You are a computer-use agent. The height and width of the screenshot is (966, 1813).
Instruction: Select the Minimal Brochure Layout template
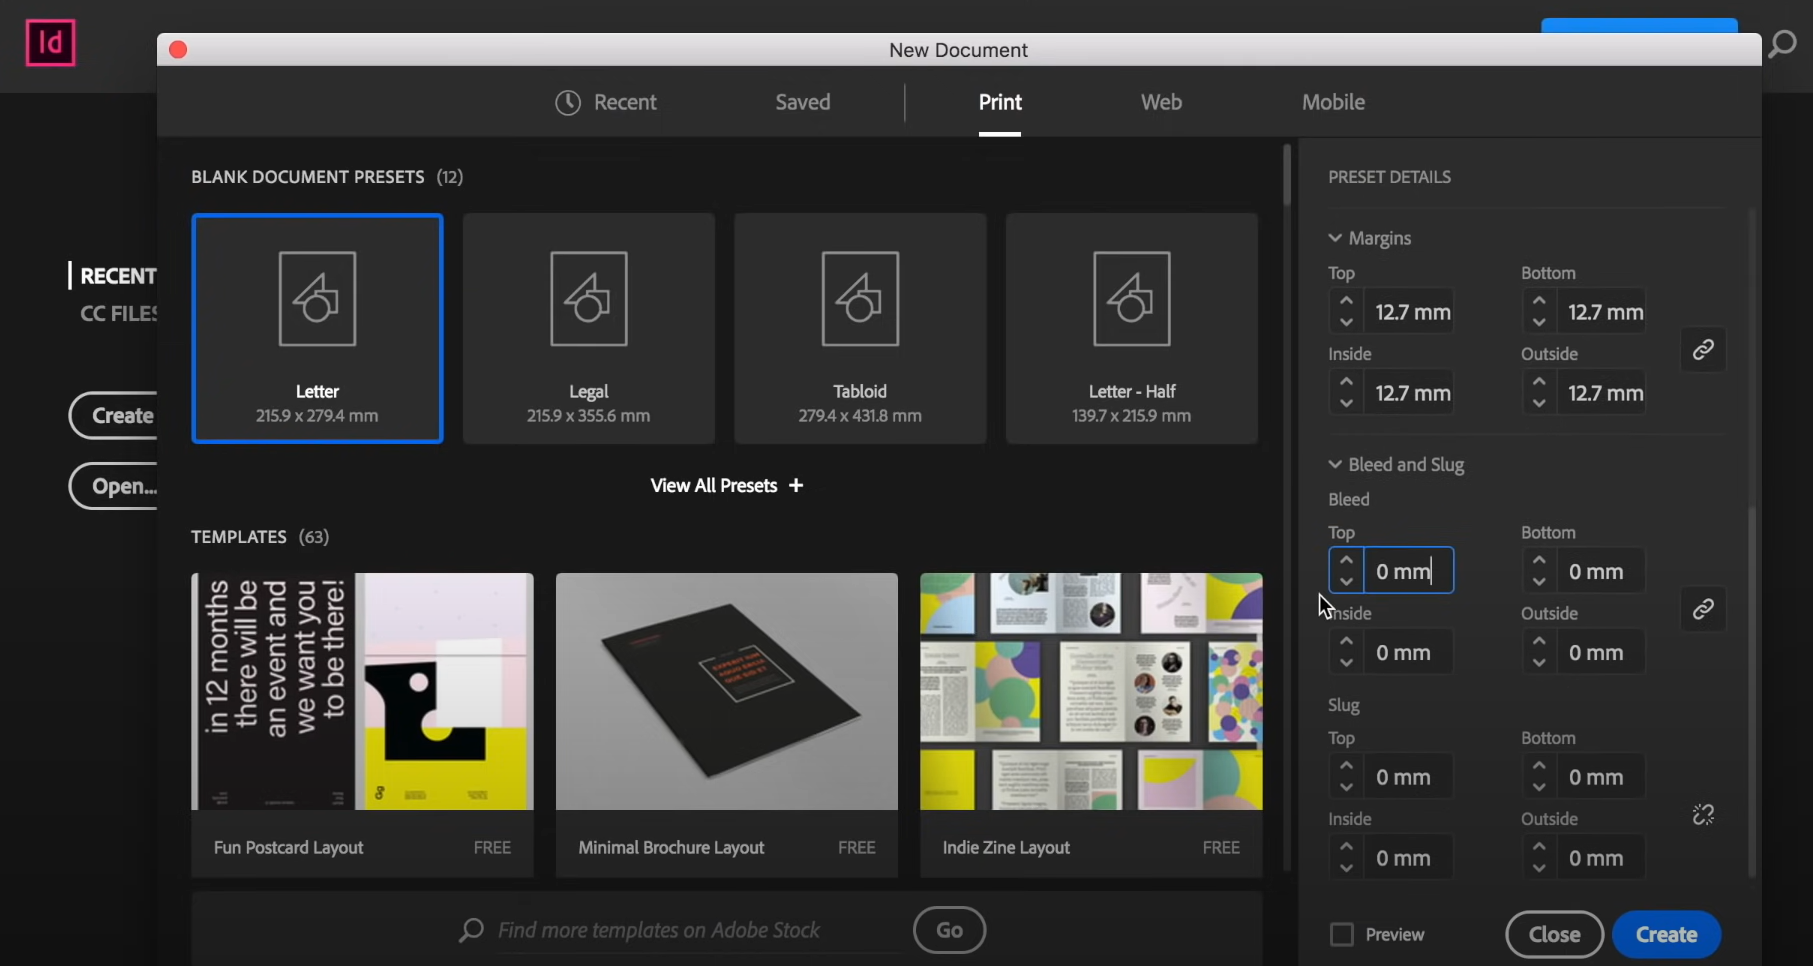pos(726,692)
